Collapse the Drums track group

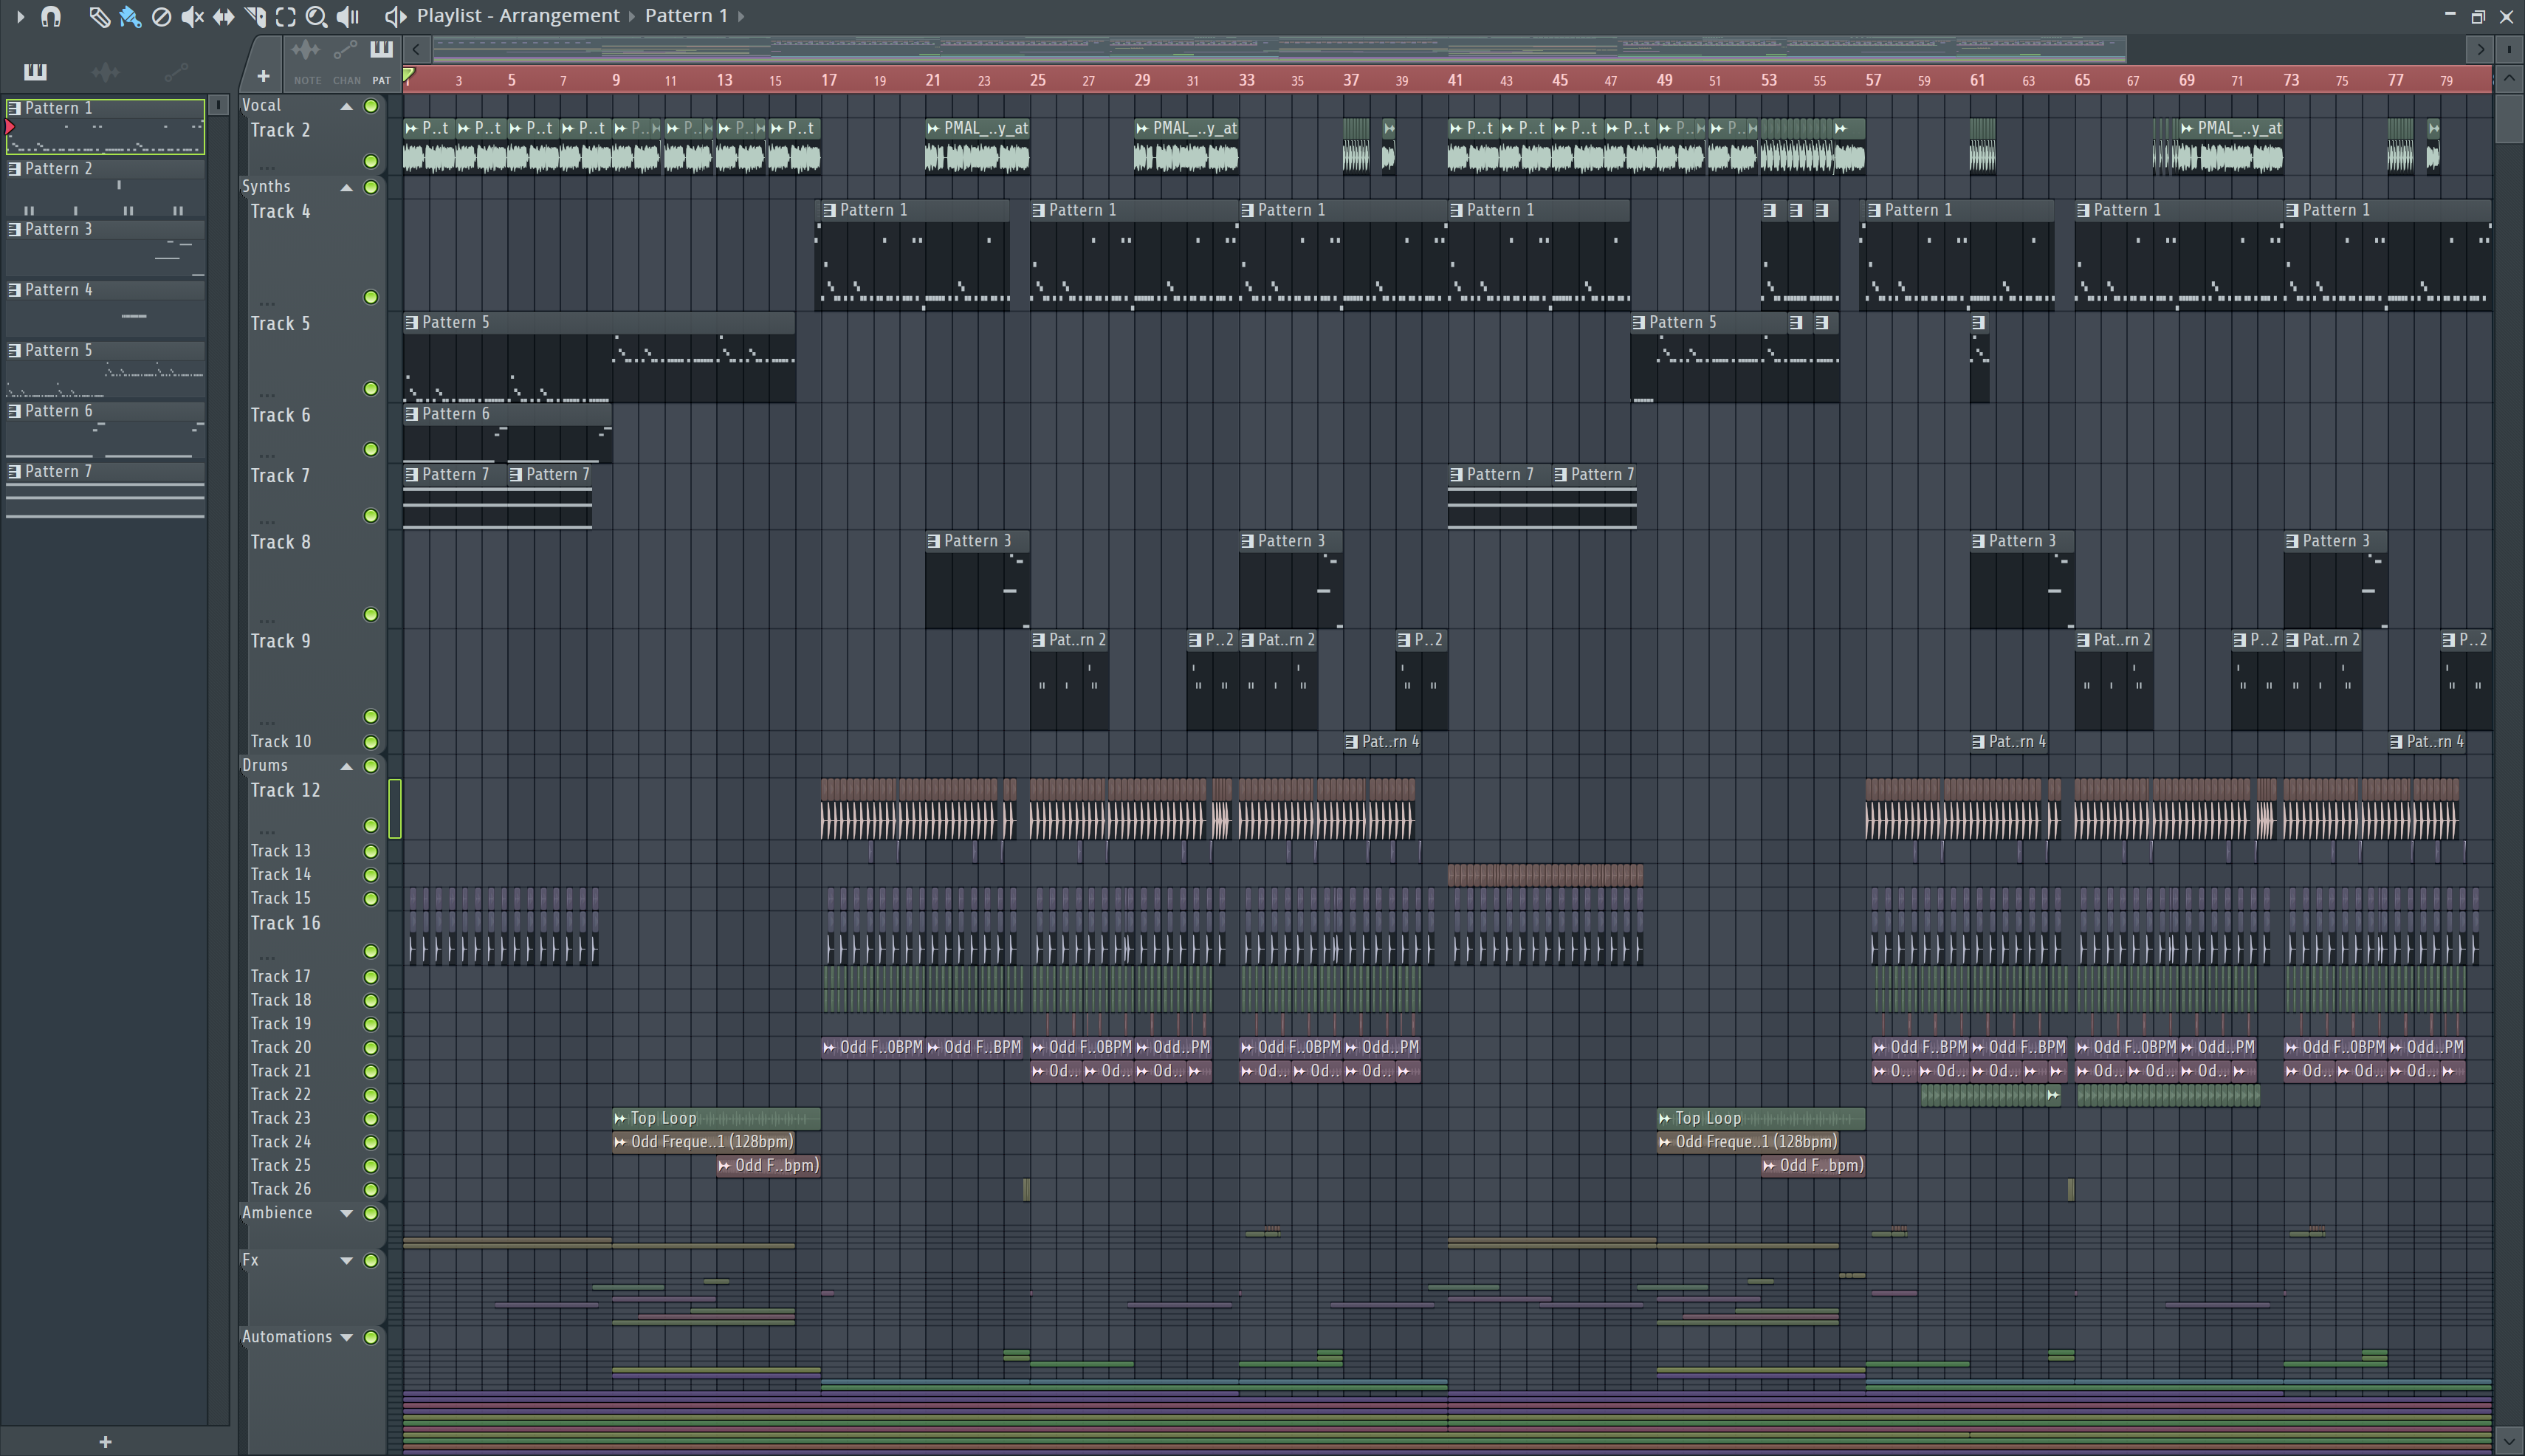pyautogui.click(x=347, y=766)
